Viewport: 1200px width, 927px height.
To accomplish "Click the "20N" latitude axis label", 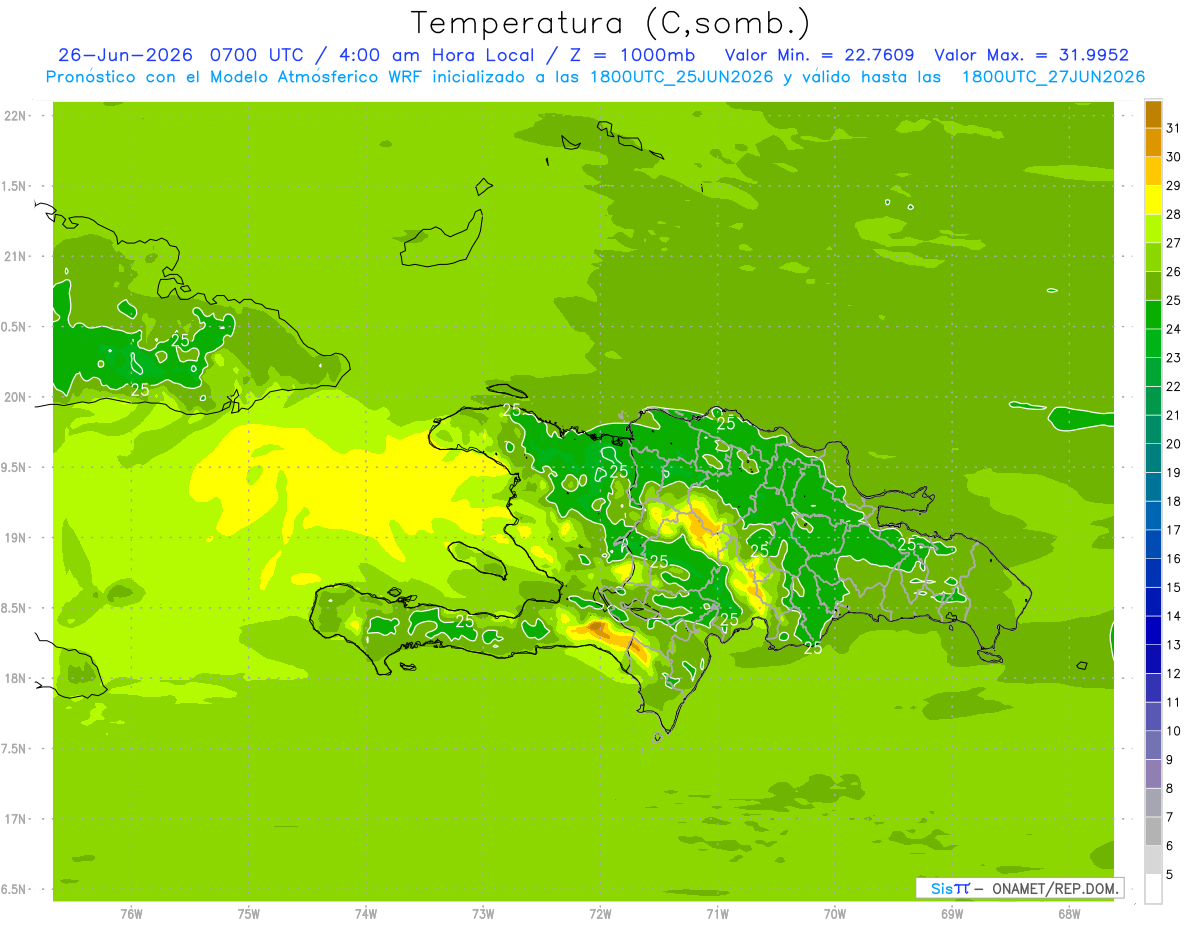I will tap(15, 397).
